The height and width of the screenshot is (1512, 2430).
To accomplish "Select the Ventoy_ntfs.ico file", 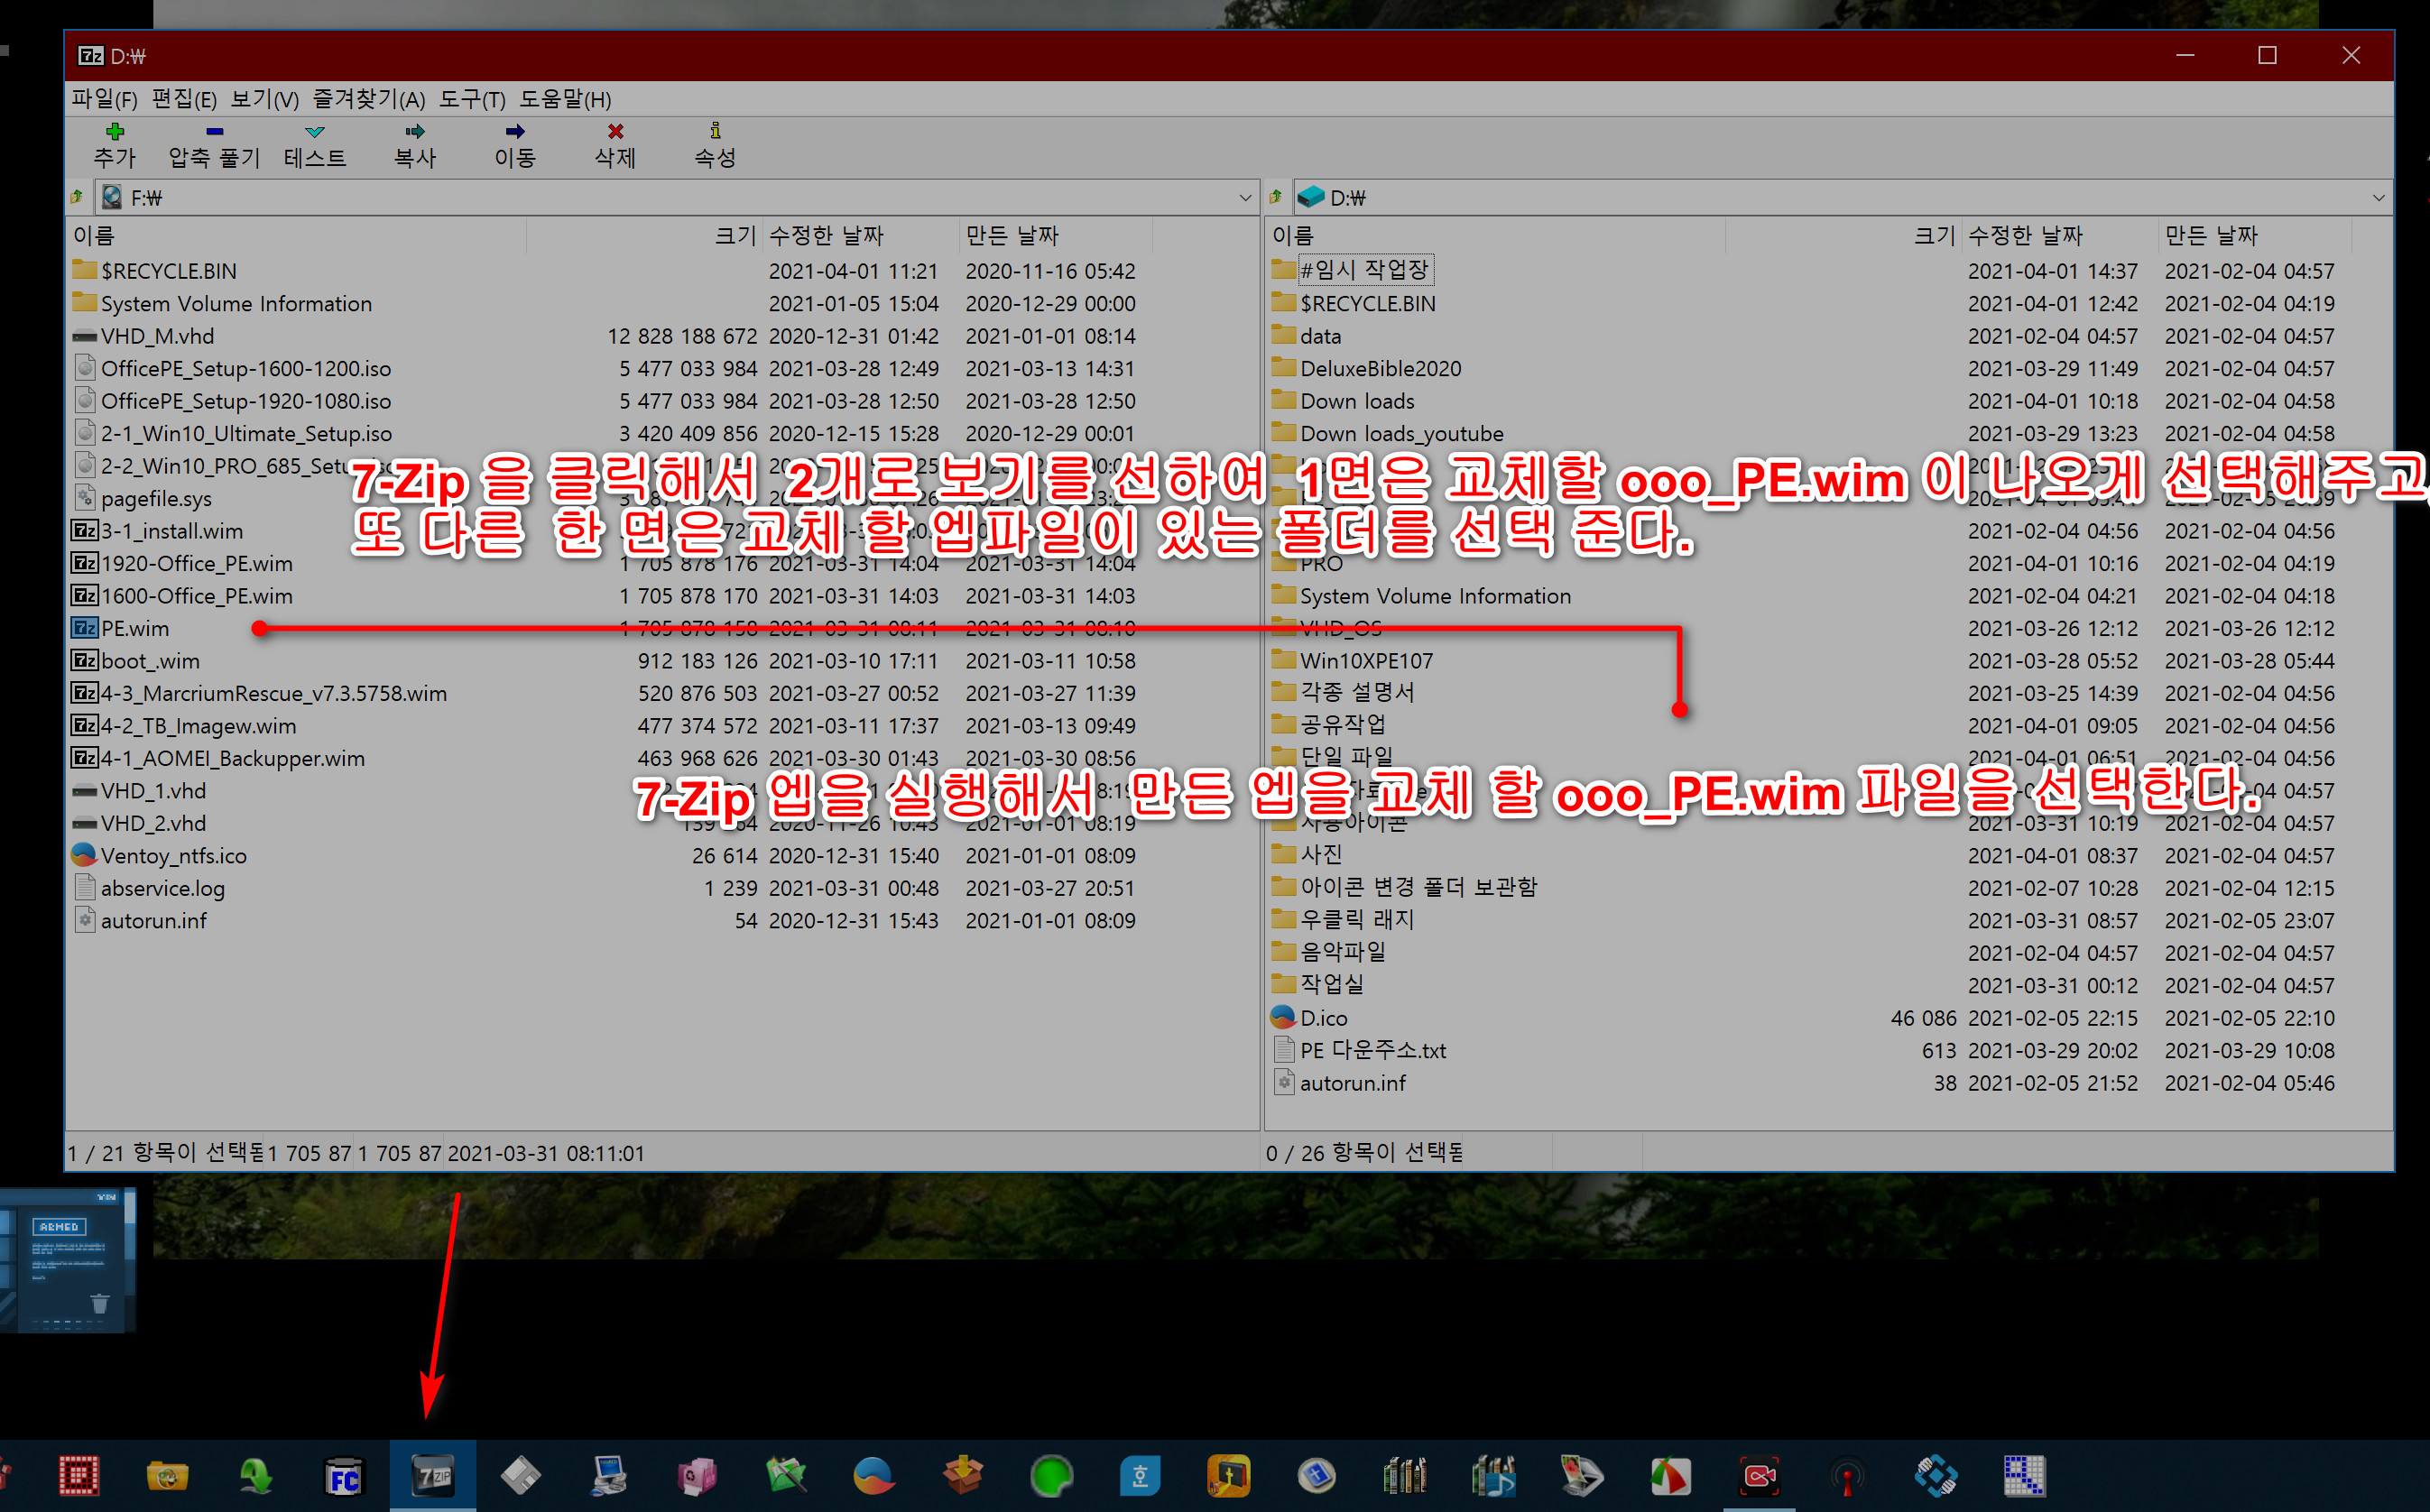I will (173, 856).
